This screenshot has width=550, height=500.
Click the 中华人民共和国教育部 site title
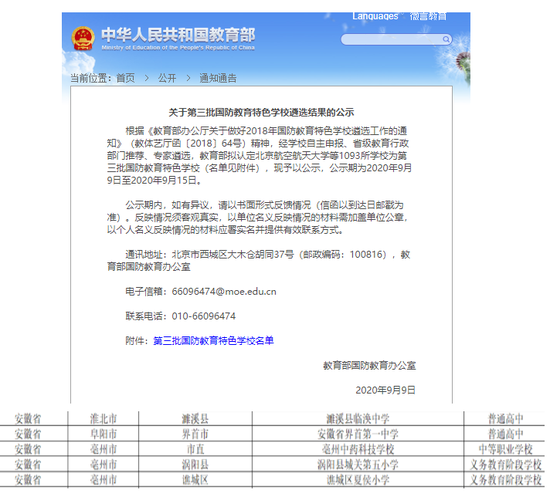click(178, 35)
